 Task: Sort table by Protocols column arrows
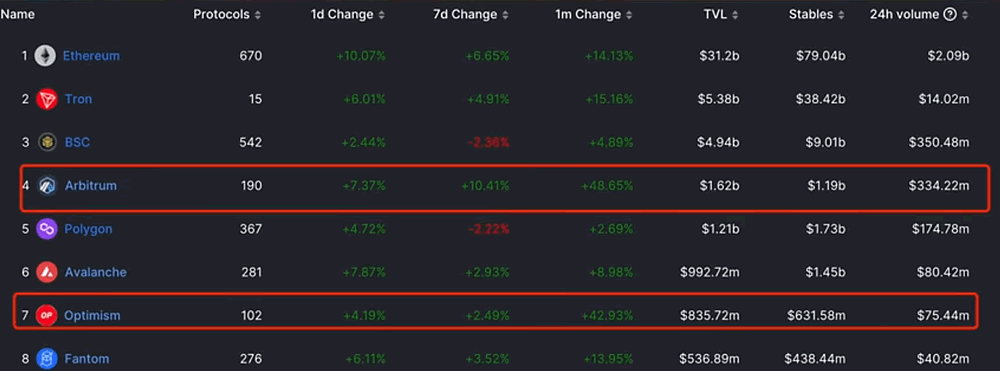click(258, 15)
